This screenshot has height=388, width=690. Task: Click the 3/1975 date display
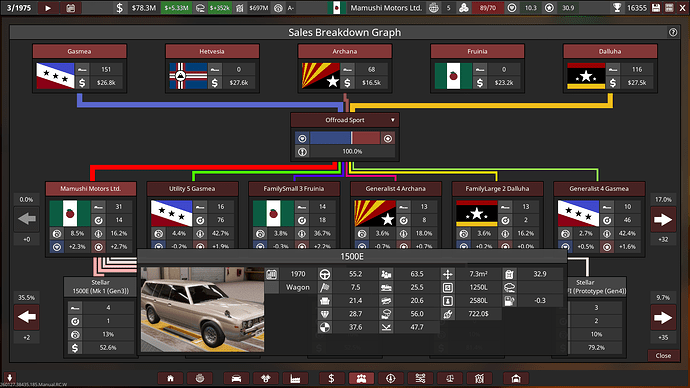coord(19,8)
